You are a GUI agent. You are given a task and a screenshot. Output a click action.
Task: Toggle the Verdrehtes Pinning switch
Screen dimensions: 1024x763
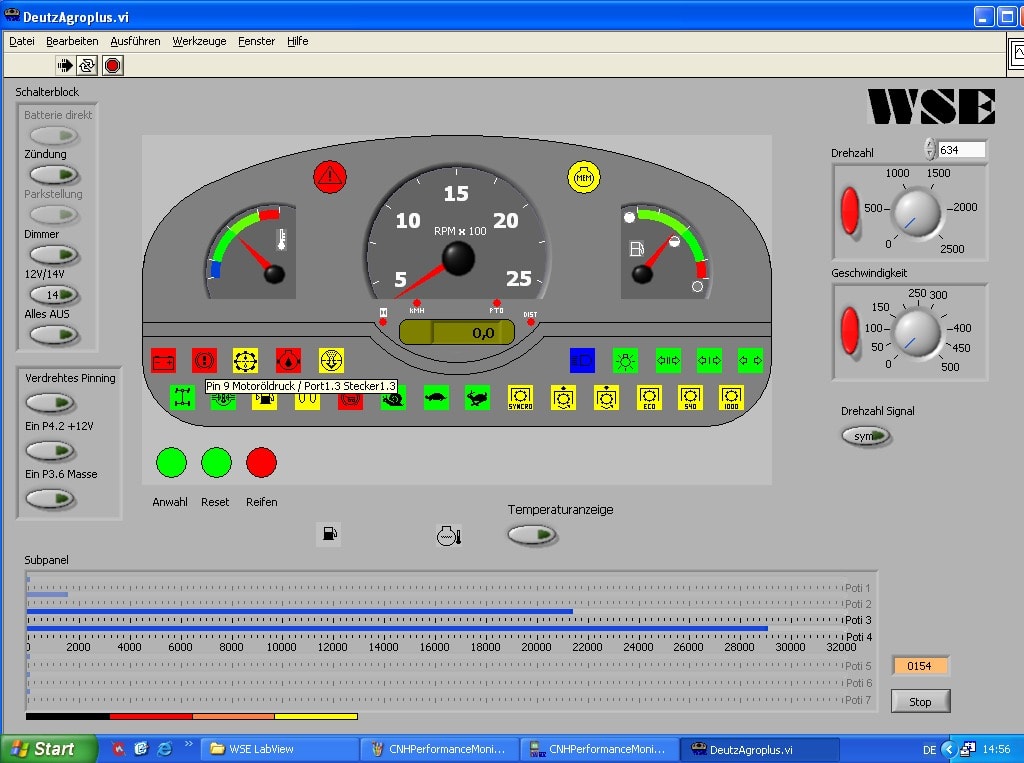click(x=51, y=403)
